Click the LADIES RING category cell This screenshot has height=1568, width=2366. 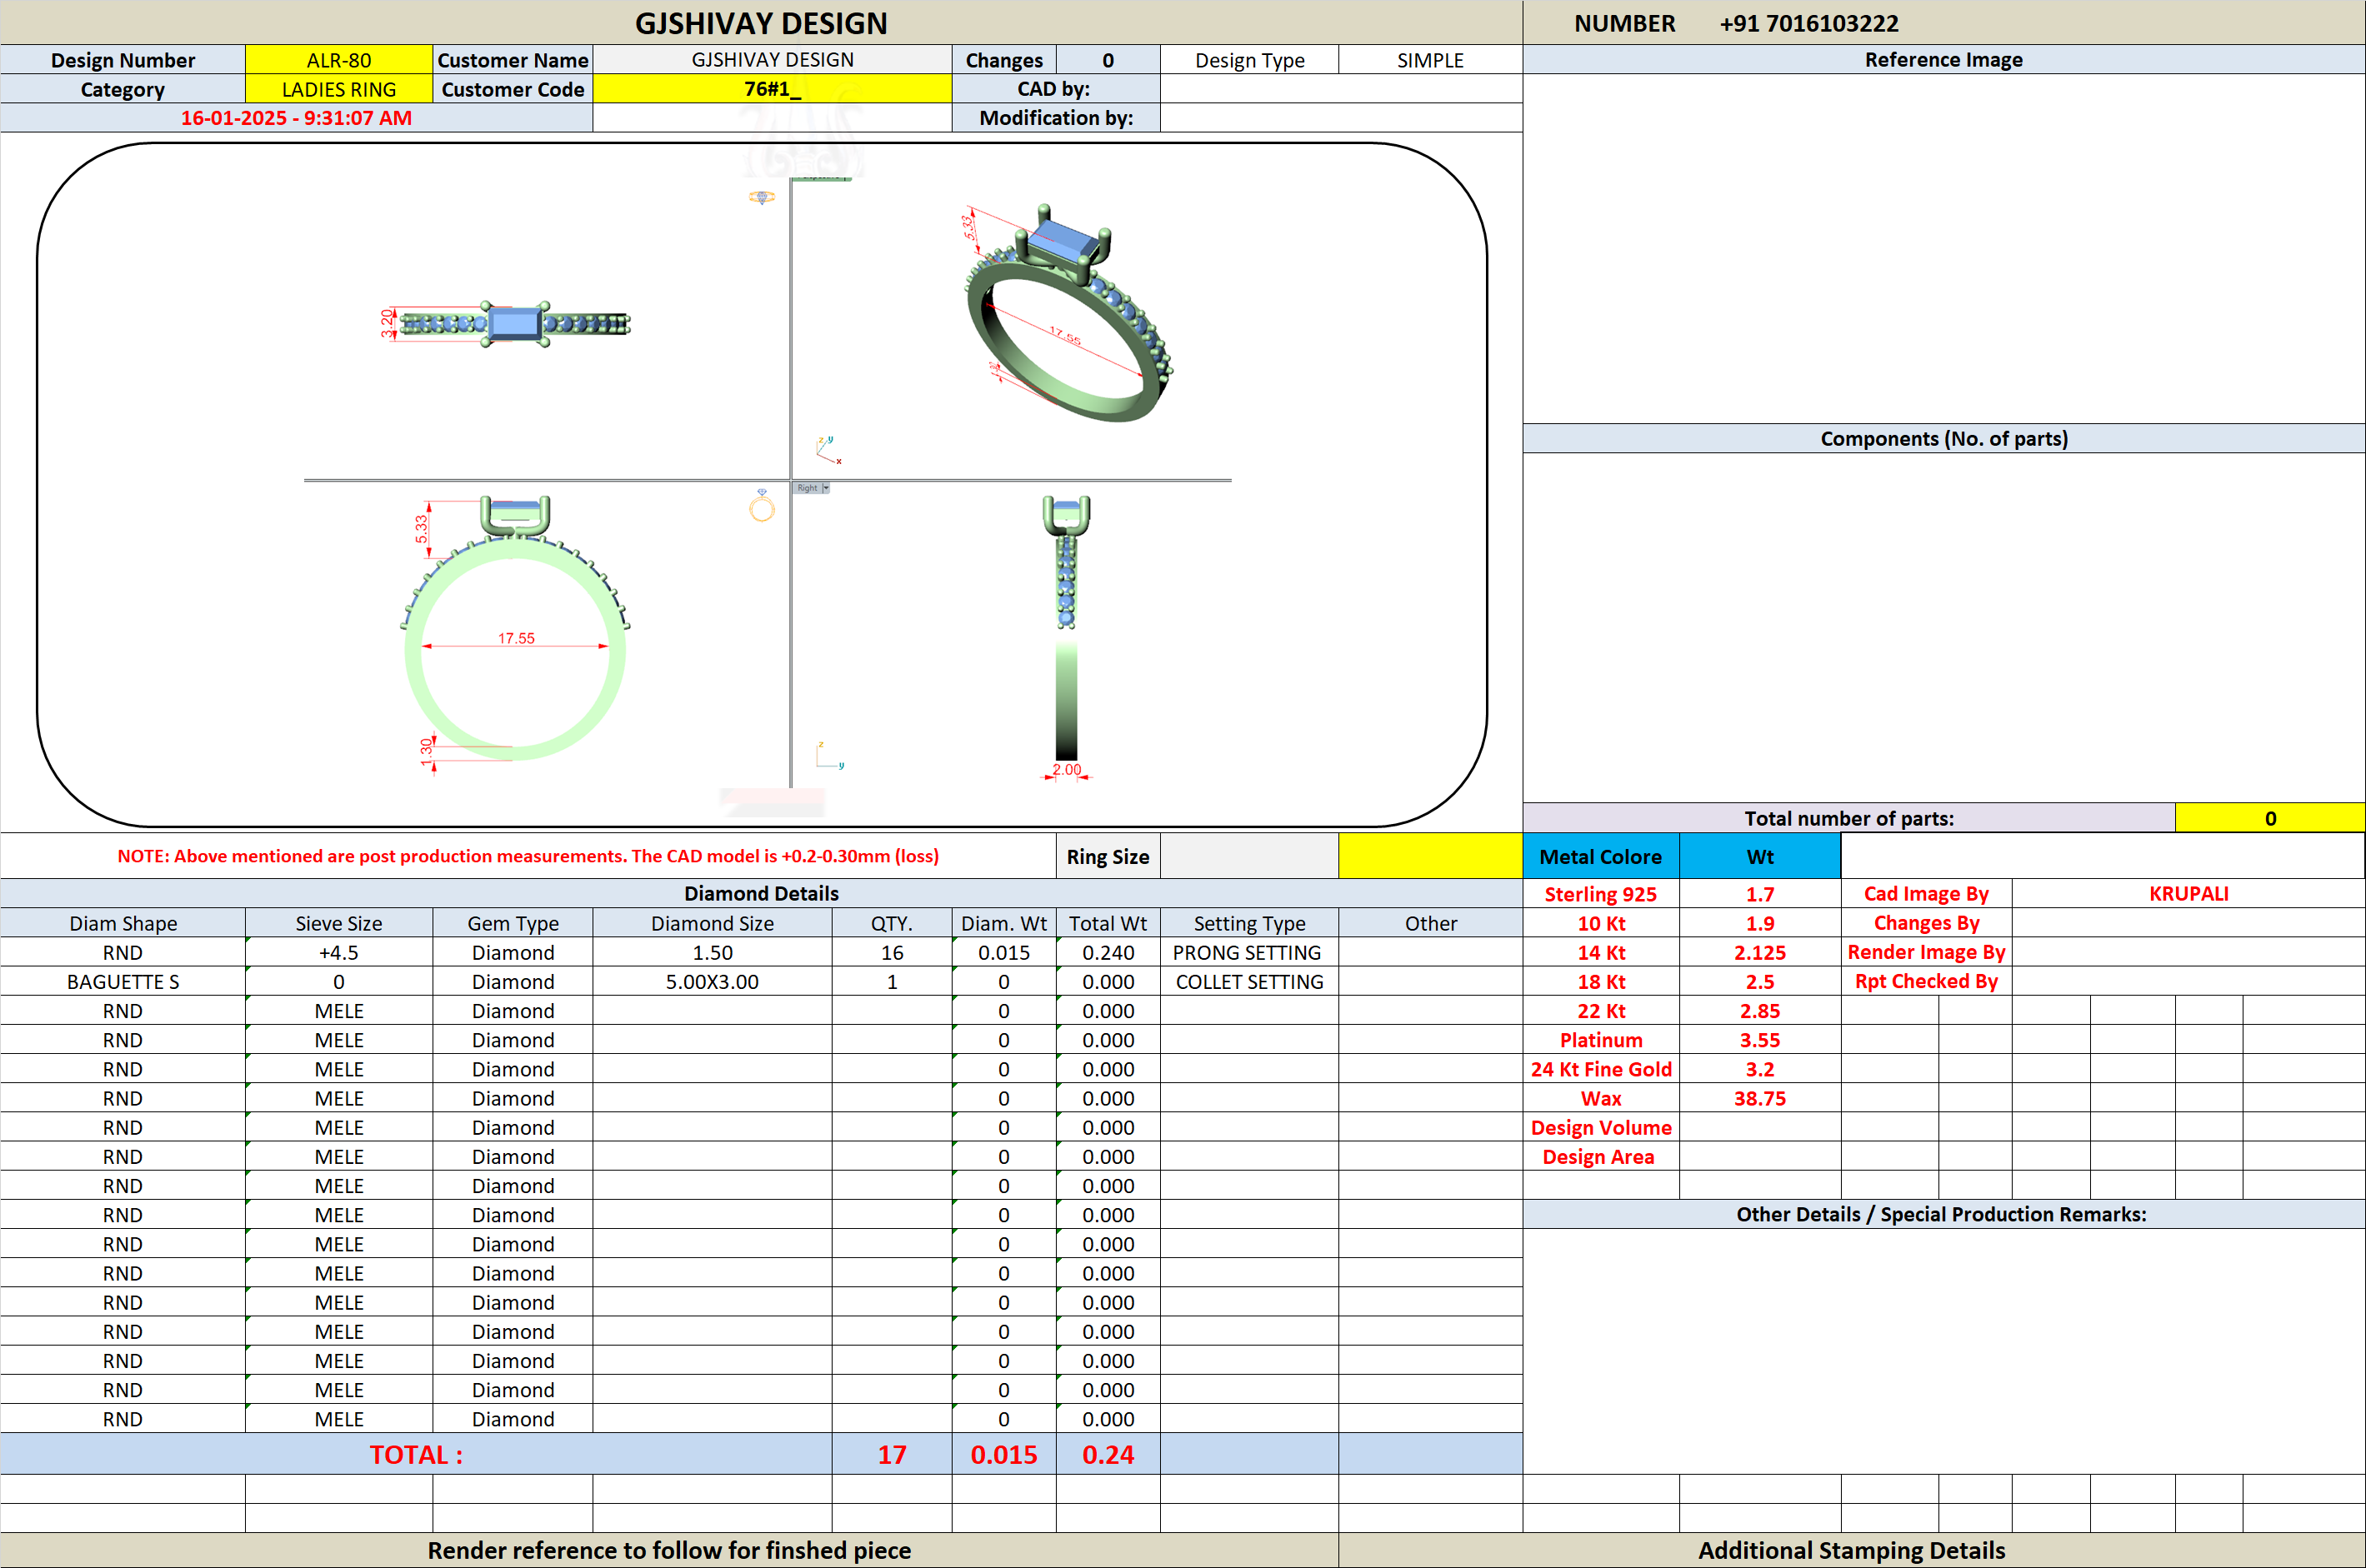coord(339,89)
